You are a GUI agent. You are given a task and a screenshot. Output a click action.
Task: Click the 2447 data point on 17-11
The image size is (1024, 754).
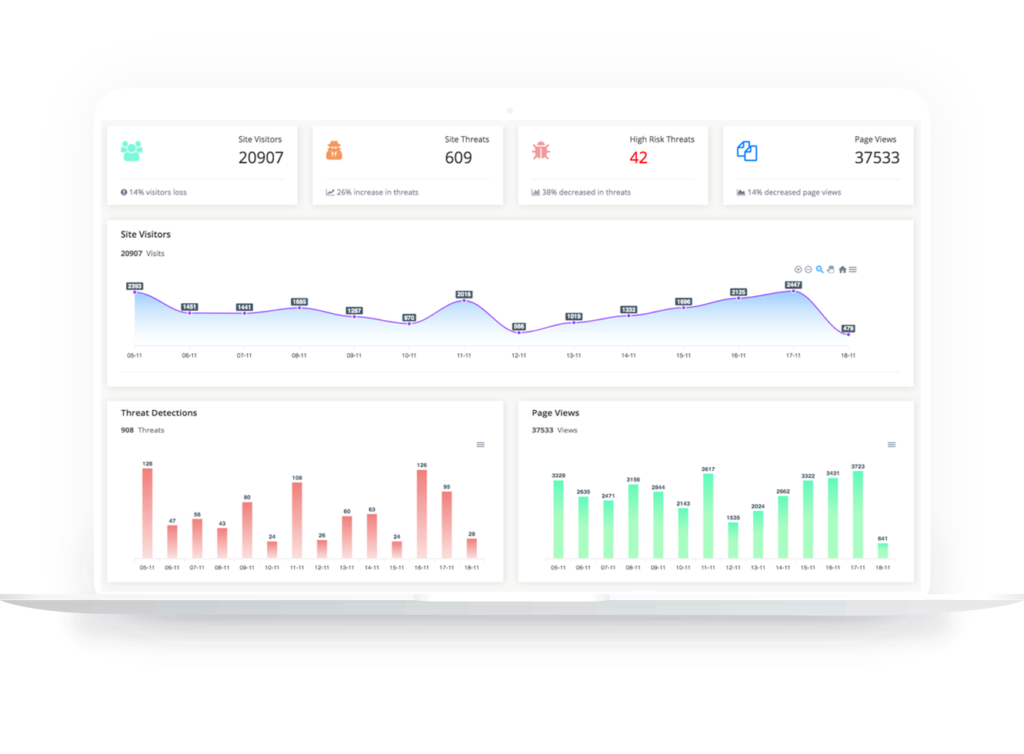click(793, 291)
